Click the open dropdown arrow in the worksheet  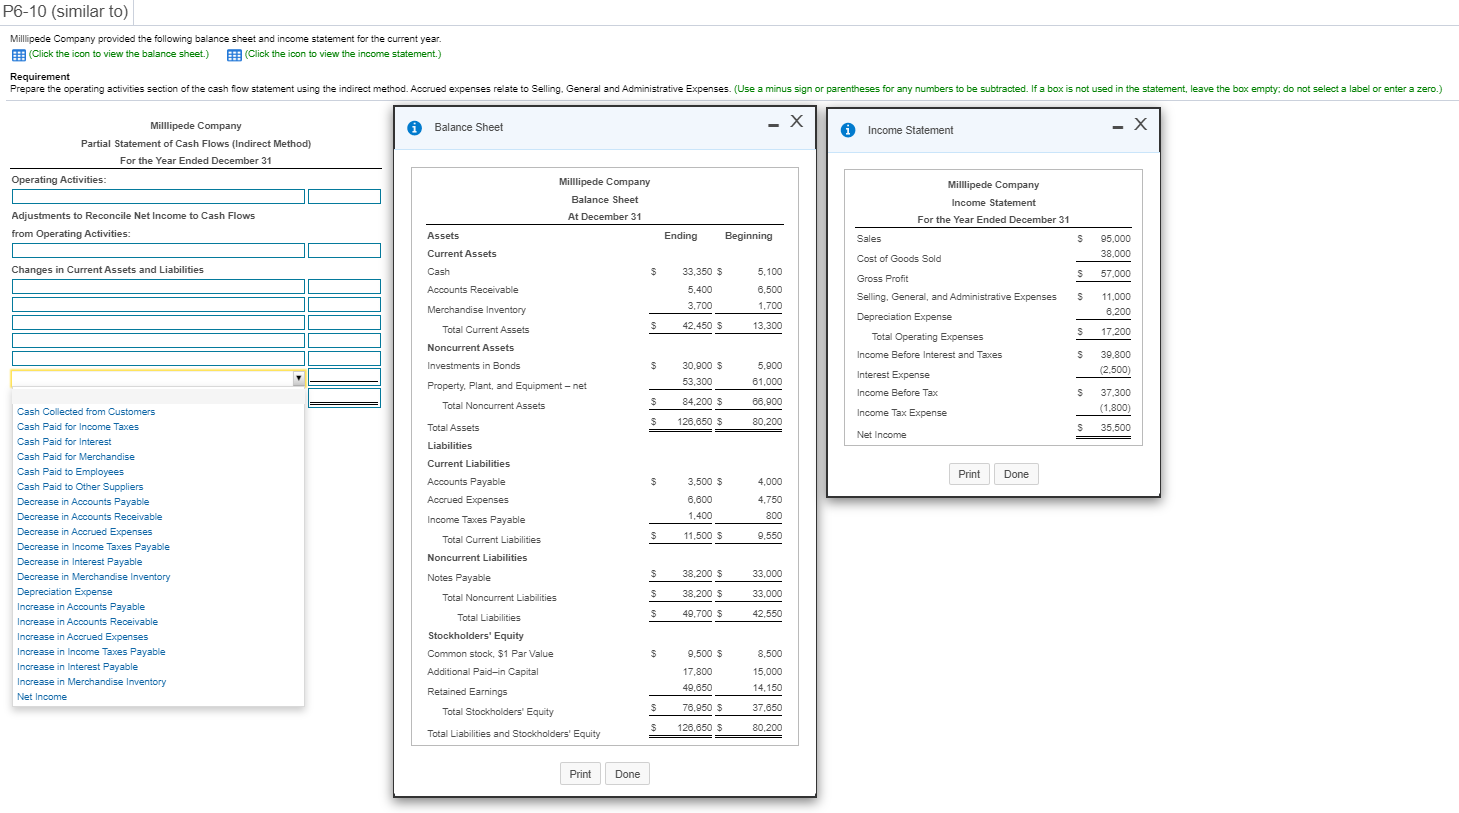coord(298,378)
